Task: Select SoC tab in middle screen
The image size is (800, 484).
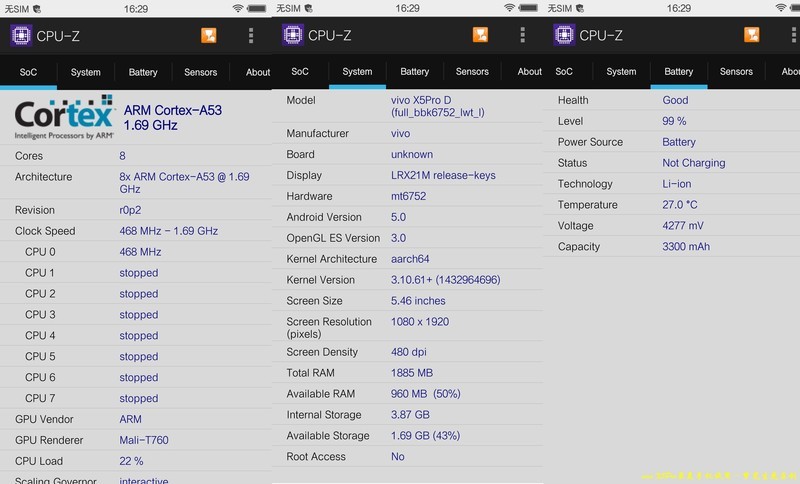Action: click(x=300, y=71)
